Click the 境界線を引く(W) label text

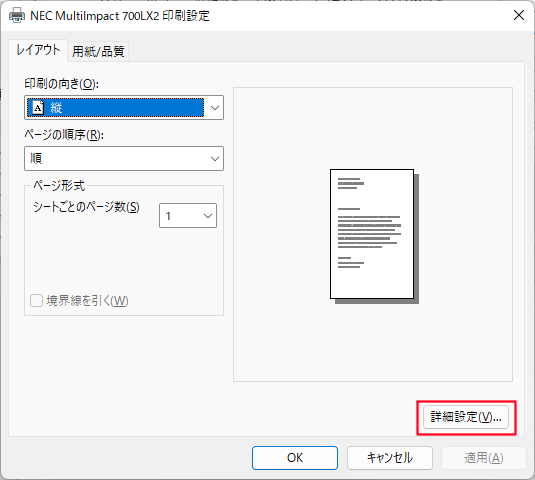click(x=87, y=301)
